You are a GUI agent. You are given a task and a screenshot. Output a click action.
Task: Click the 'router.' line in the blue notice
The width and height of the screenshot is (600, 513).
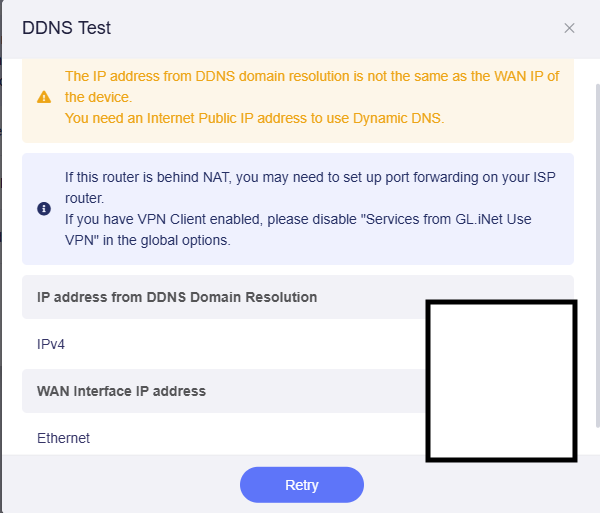click(x=86, y=197)
